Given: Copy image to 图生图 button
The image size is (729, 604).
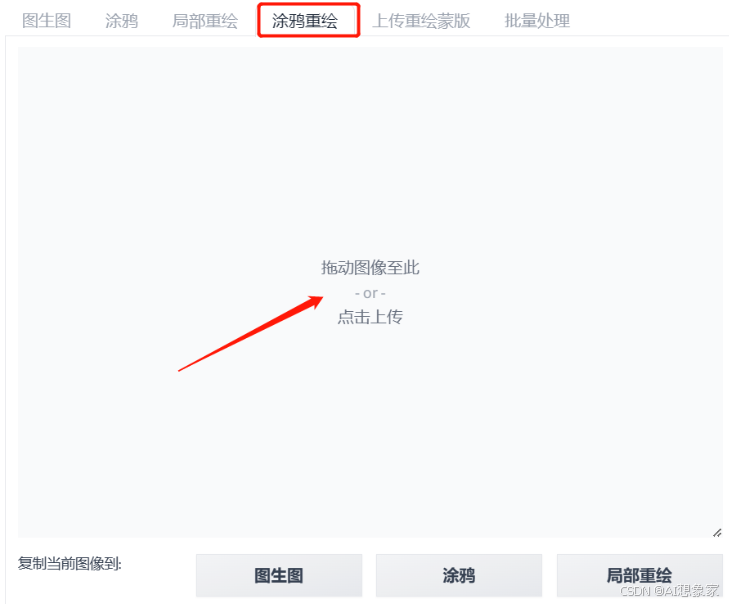Looking at the screenshot, I should pos(279,575).
